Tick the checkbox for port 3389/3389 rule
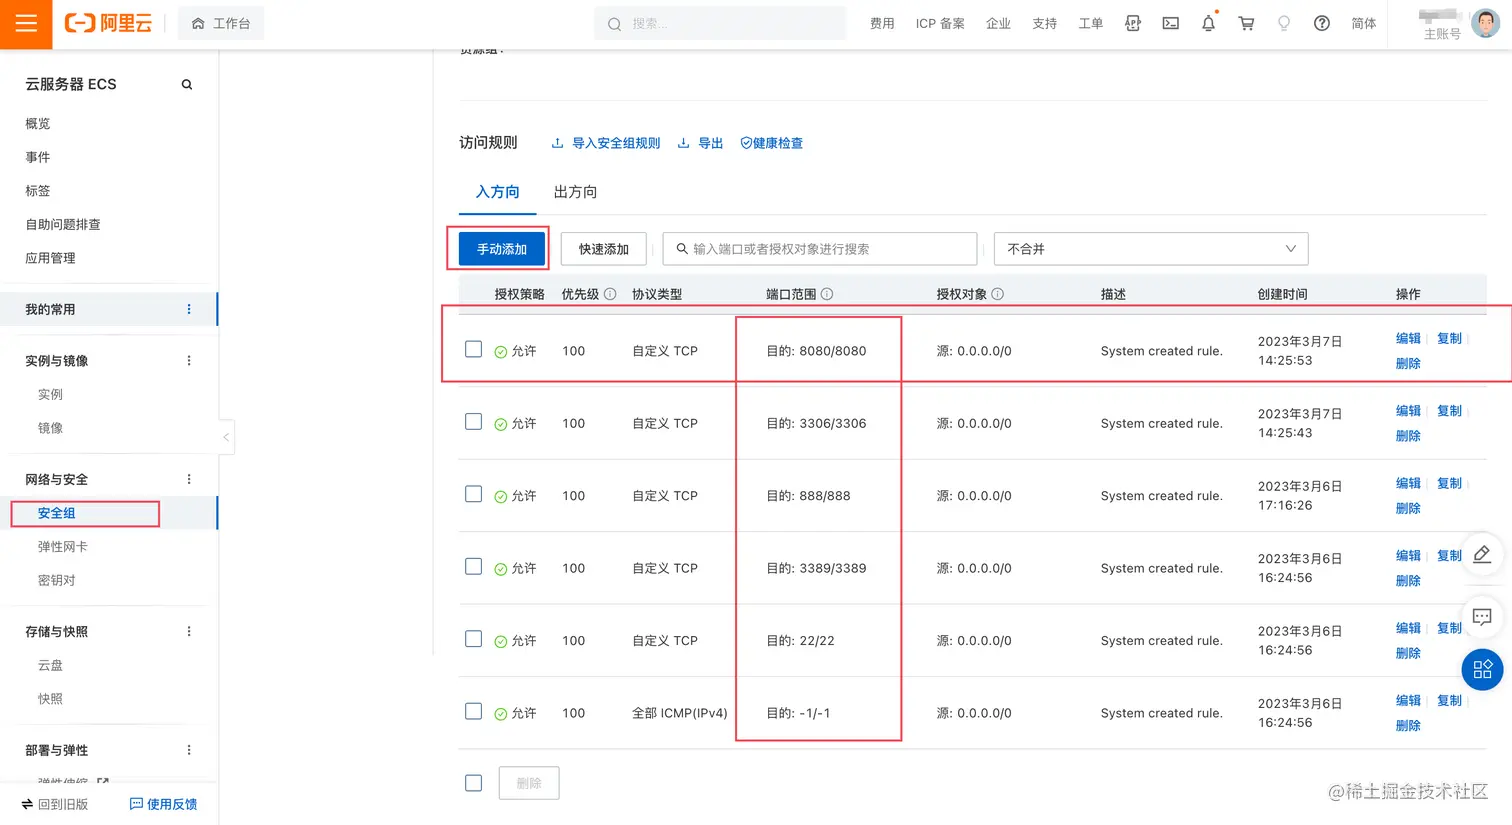Screen dimensions: 1512x825 click(474, 566)
